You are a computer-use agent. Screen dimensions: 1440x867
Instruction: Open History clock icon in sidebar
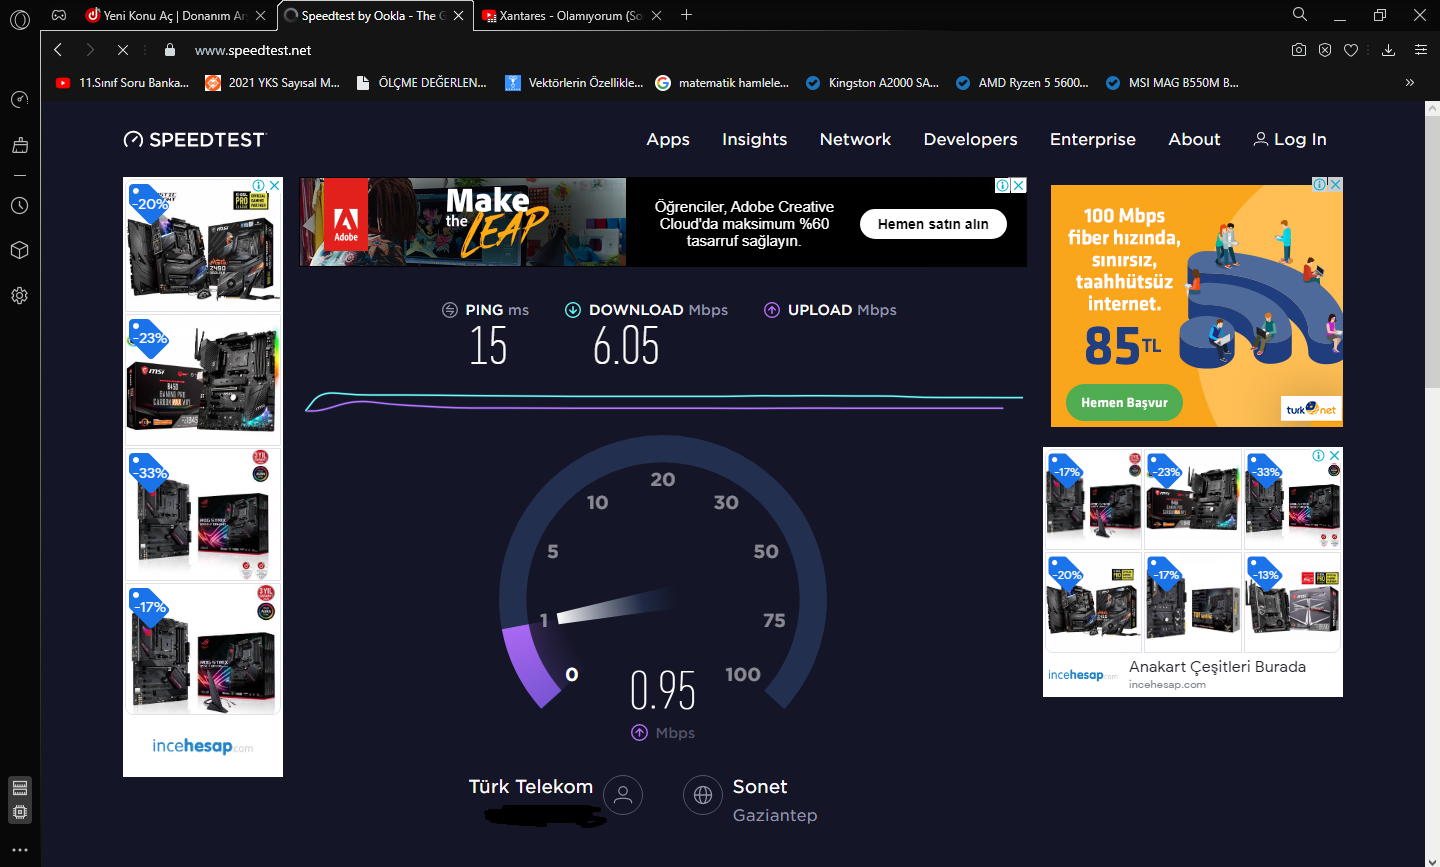[20, 205]
